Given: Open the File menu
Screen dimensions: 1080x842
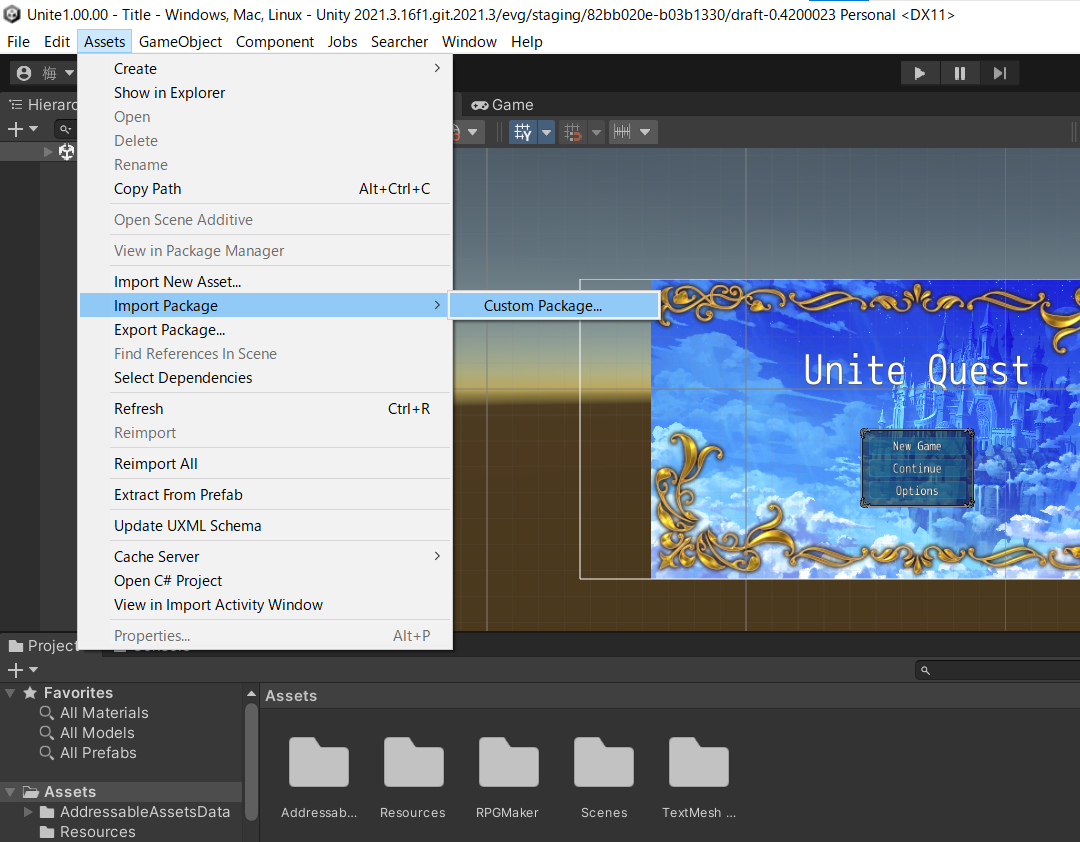Looking at the screenshot, I should pyautogui.click(x=18, y=42).
